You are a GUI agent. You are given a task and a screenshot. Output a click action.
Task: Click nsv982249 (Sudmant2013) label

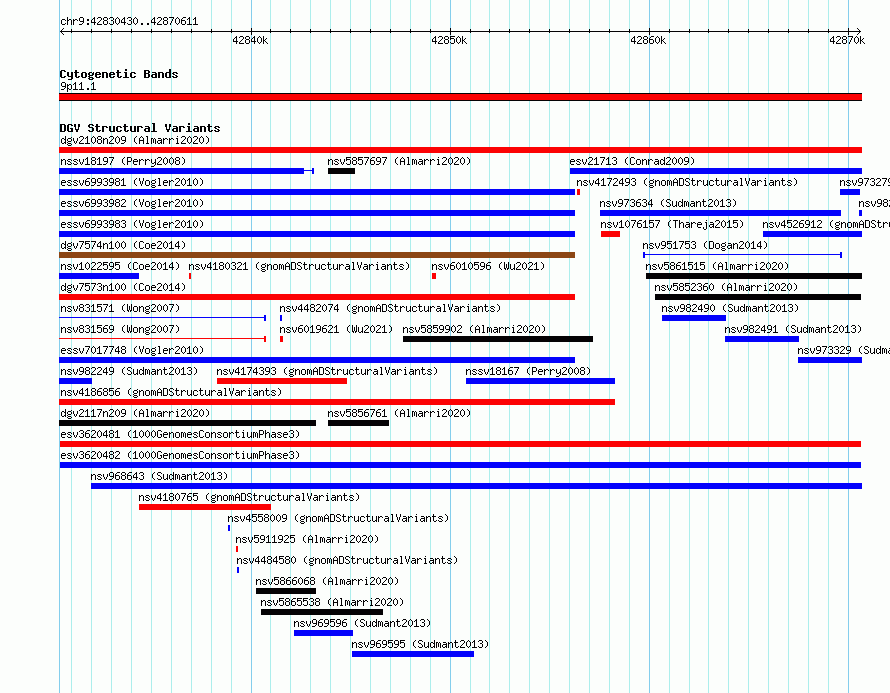click(x=129, y=371)
